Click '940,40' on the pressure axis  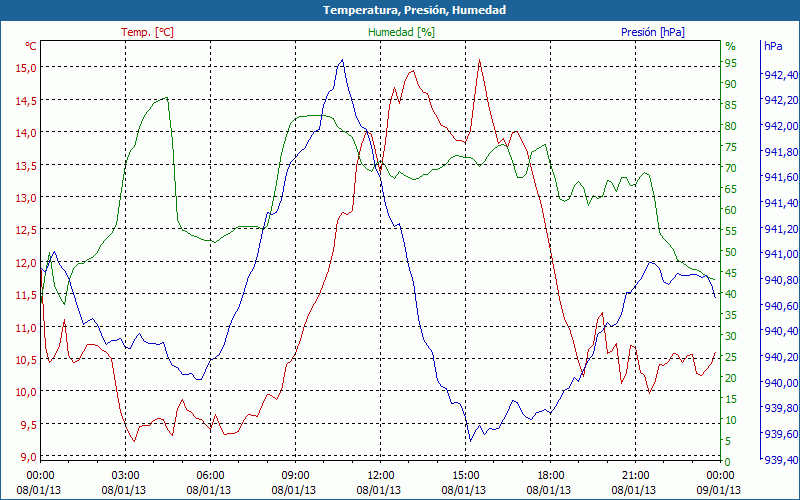(x=781, y=332)
